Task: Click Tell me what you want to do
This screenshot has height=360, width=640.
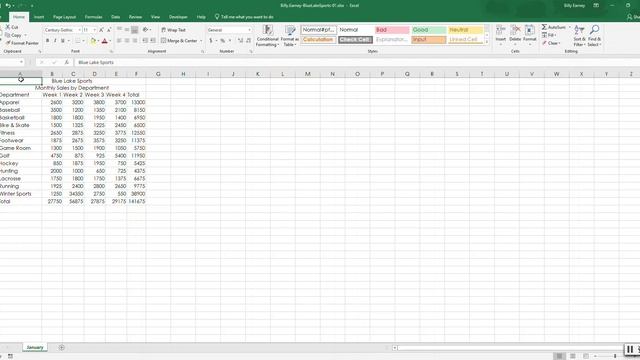Action: coord(244,17)
